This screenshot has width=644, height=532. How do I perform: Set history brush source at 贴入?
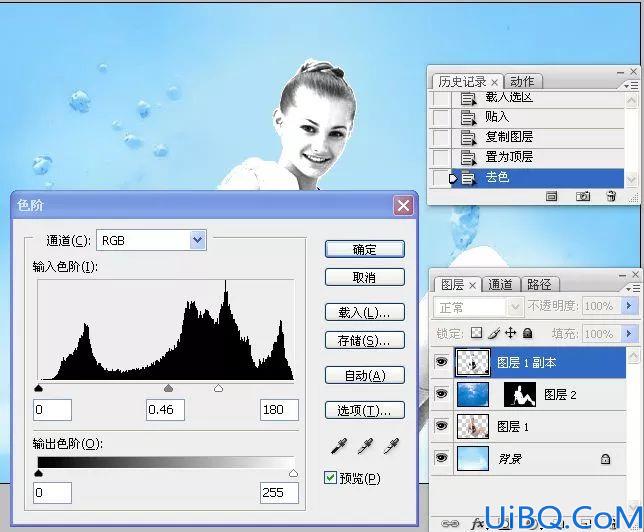441,118
